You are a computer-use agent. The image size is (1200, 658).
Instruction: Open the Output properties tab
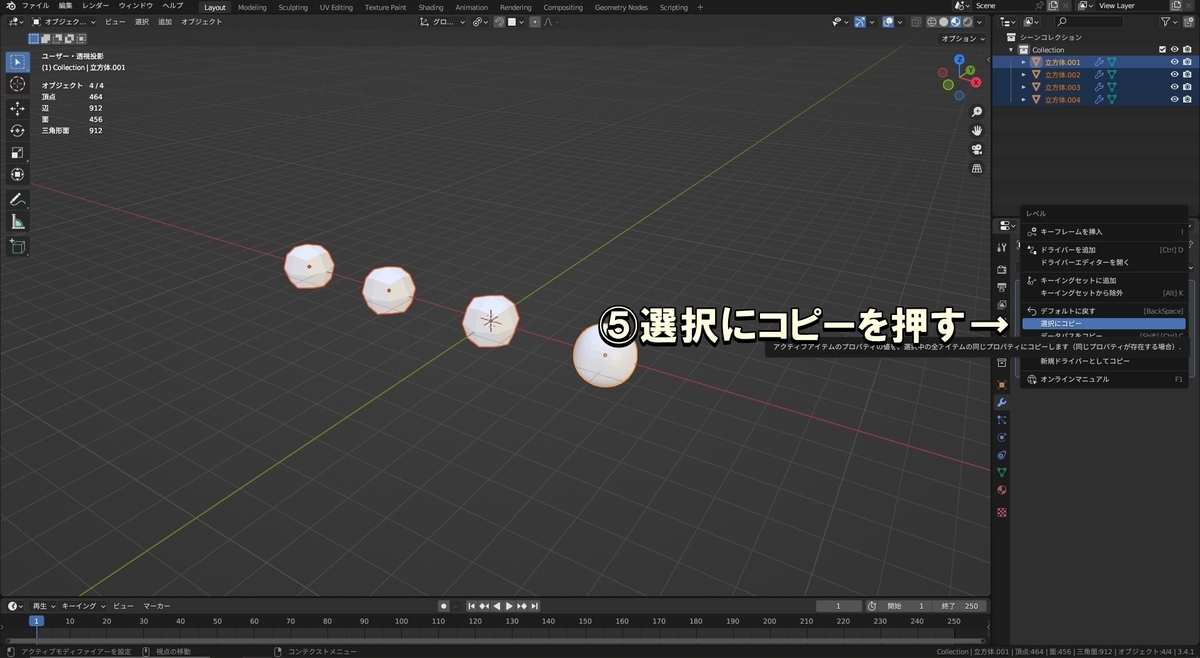pyautogui.click(x=1001, y=287)
